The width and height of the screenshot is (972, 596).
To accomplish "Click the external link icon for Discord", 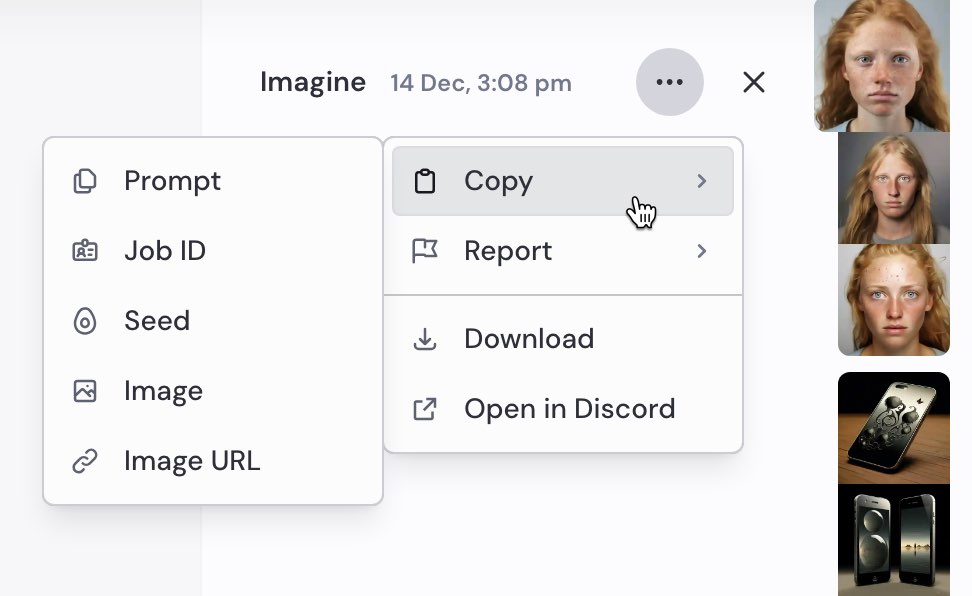I will pyautogui.click(x=425, y=409).
